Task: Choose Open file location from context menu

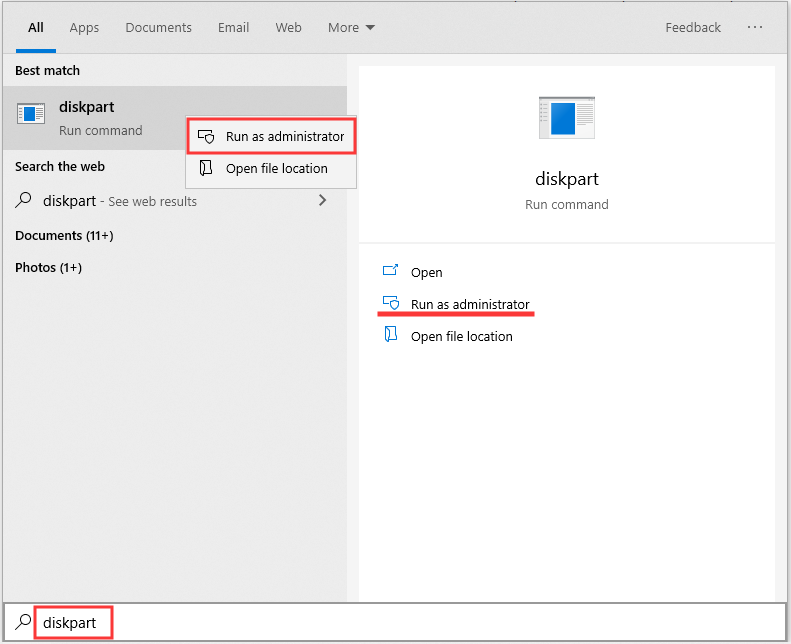Action: (276, 168)
